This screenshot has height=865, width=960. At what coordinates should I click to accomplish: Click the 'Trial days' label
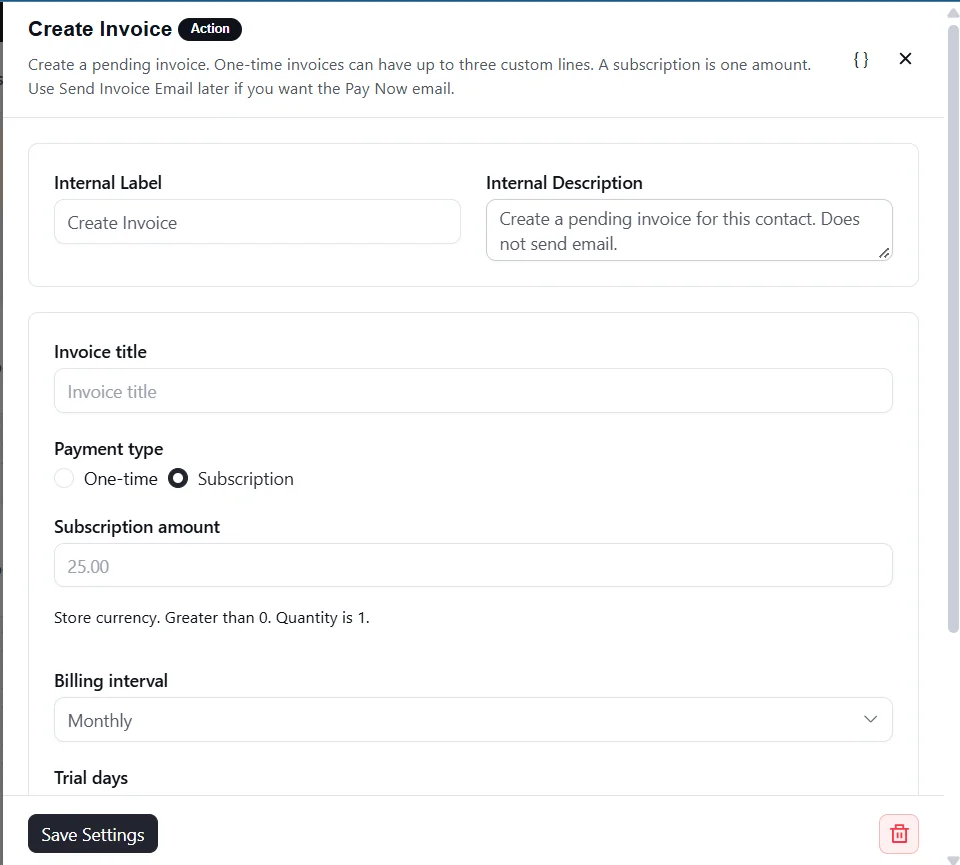coord(91,777)
